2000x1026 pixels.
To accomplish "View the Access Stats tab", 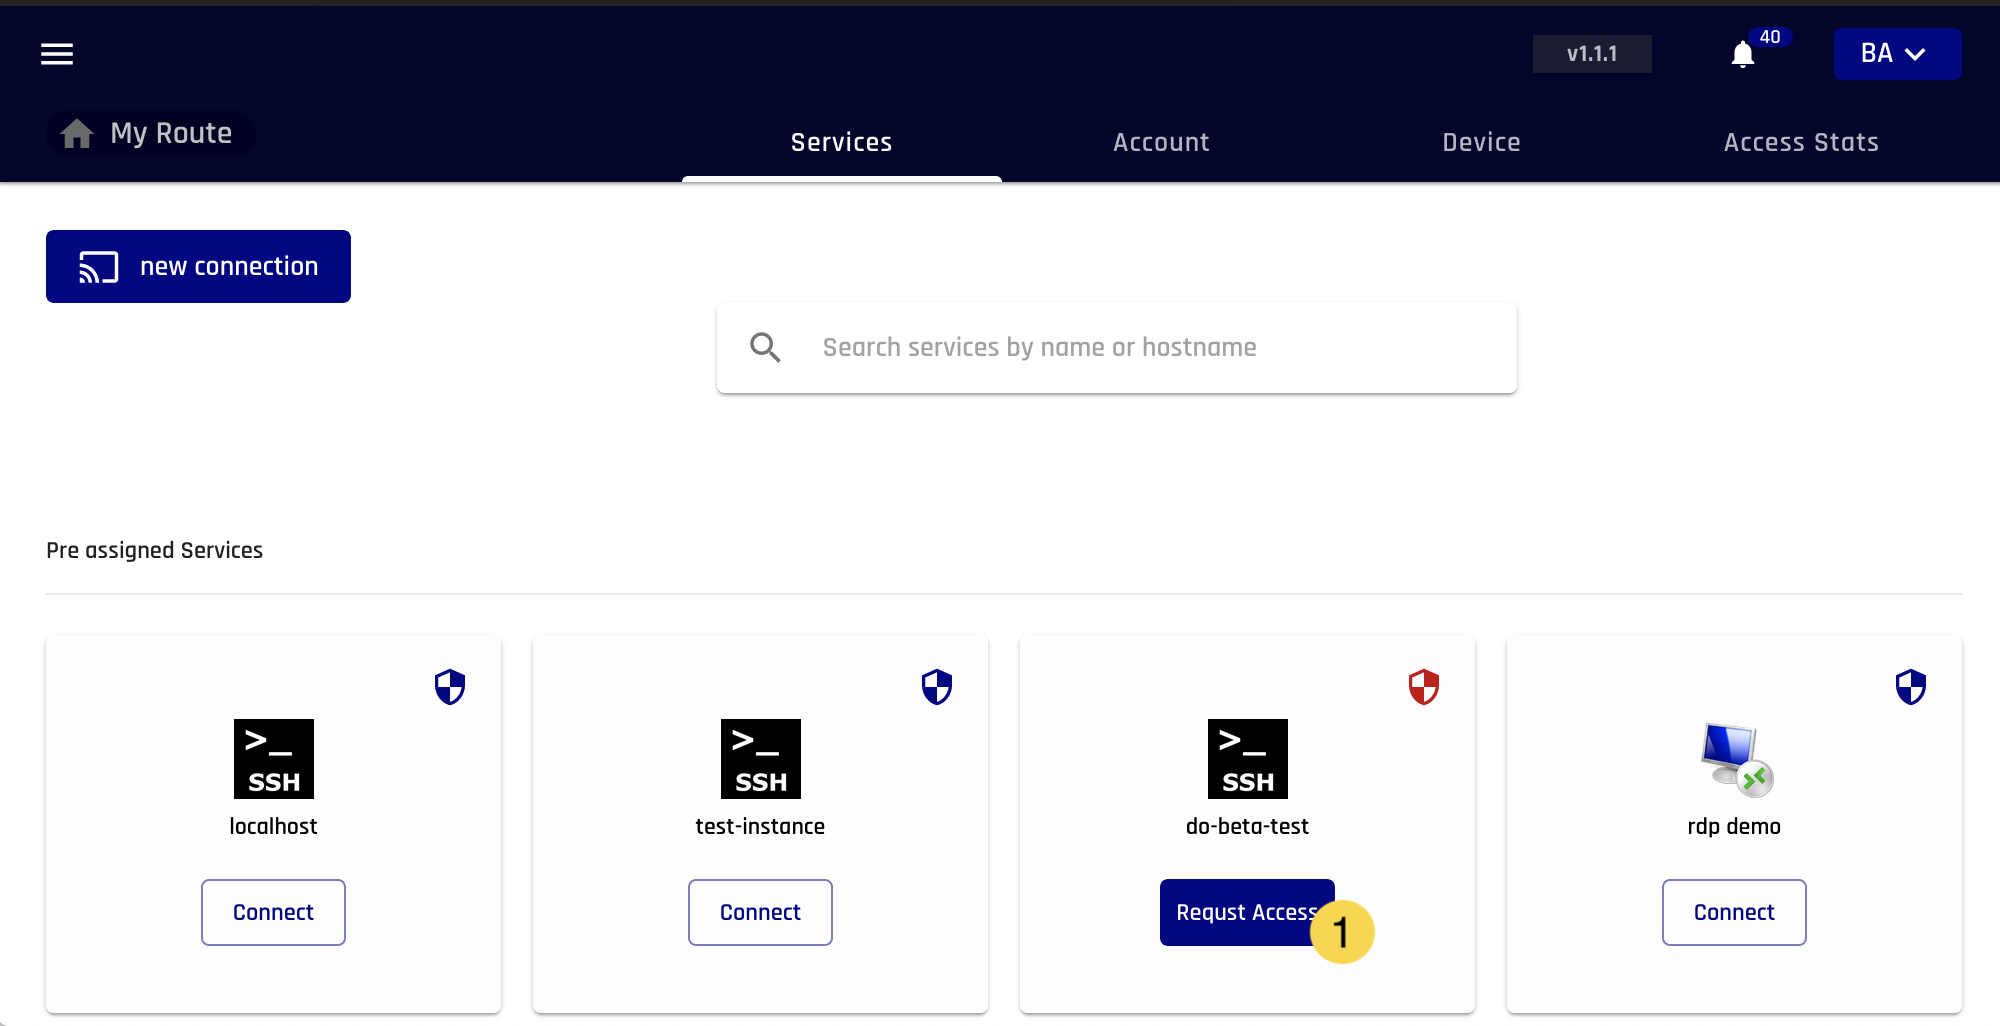I will click(1800, 142).
